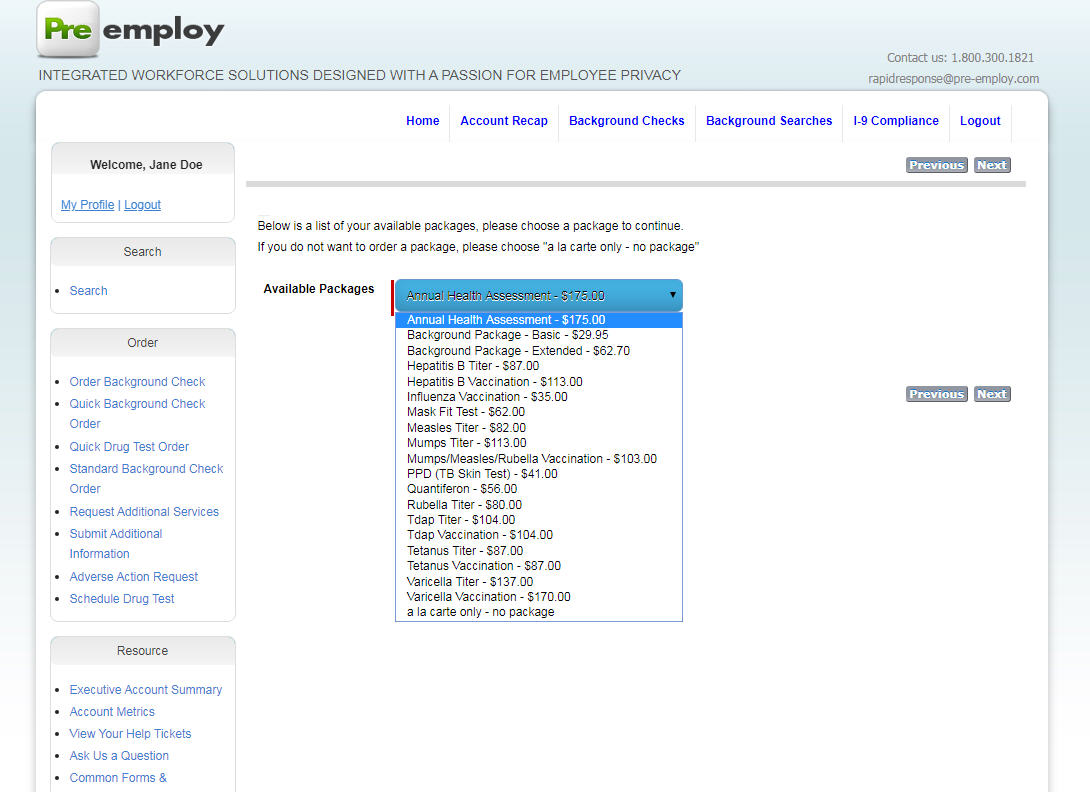1090x792 pixels.
Task: Choose Varicella Vaccination - $170.00
Action: click(x=488, y=597)
